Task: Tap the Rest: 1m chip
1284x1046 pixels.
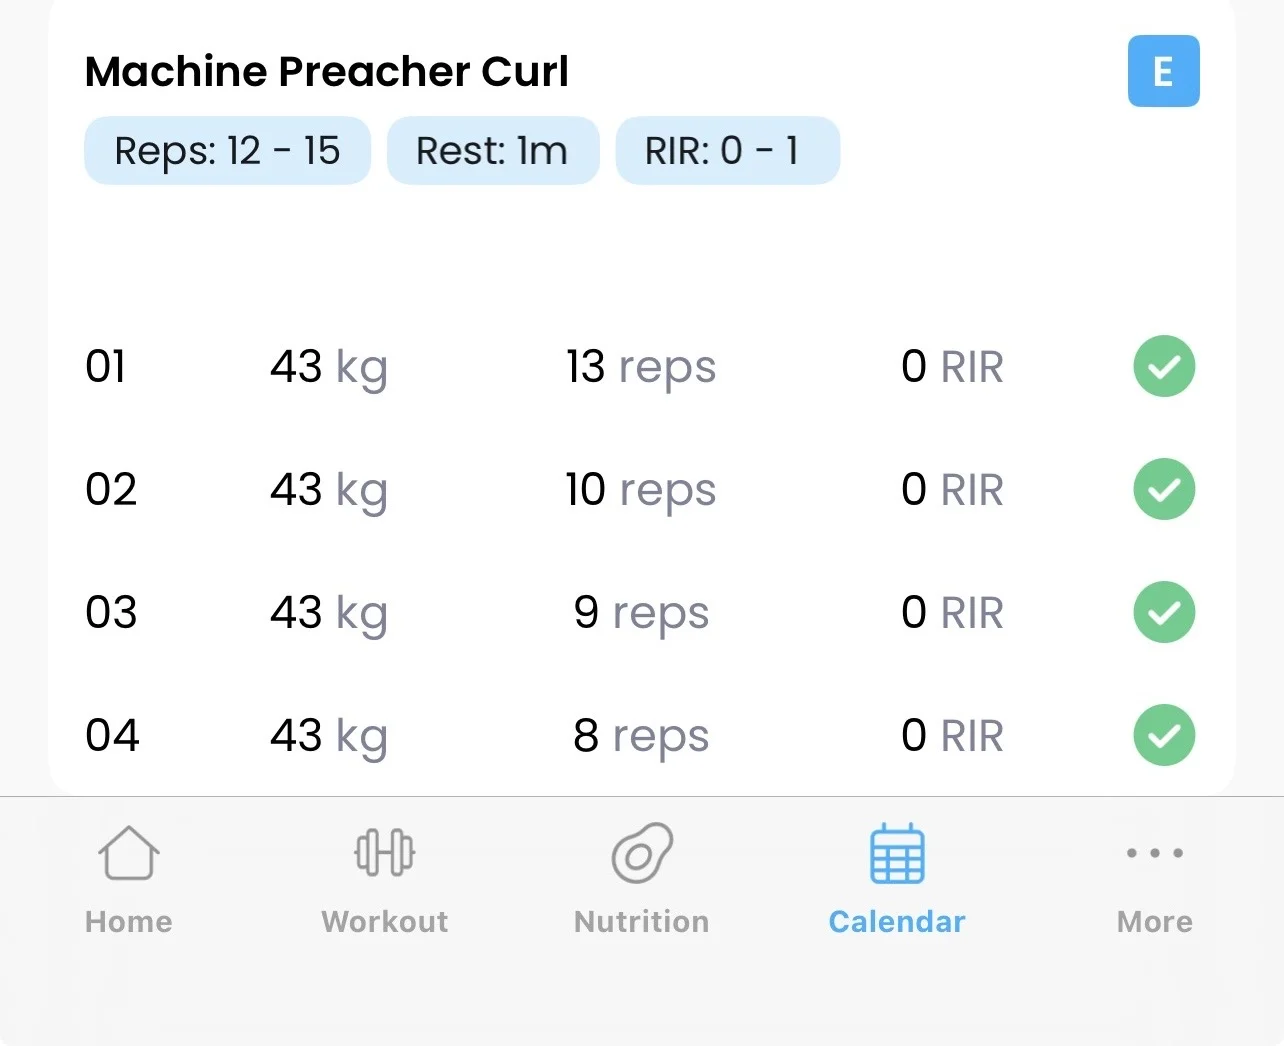Action: pyautogui.click(x=492, y=151)
